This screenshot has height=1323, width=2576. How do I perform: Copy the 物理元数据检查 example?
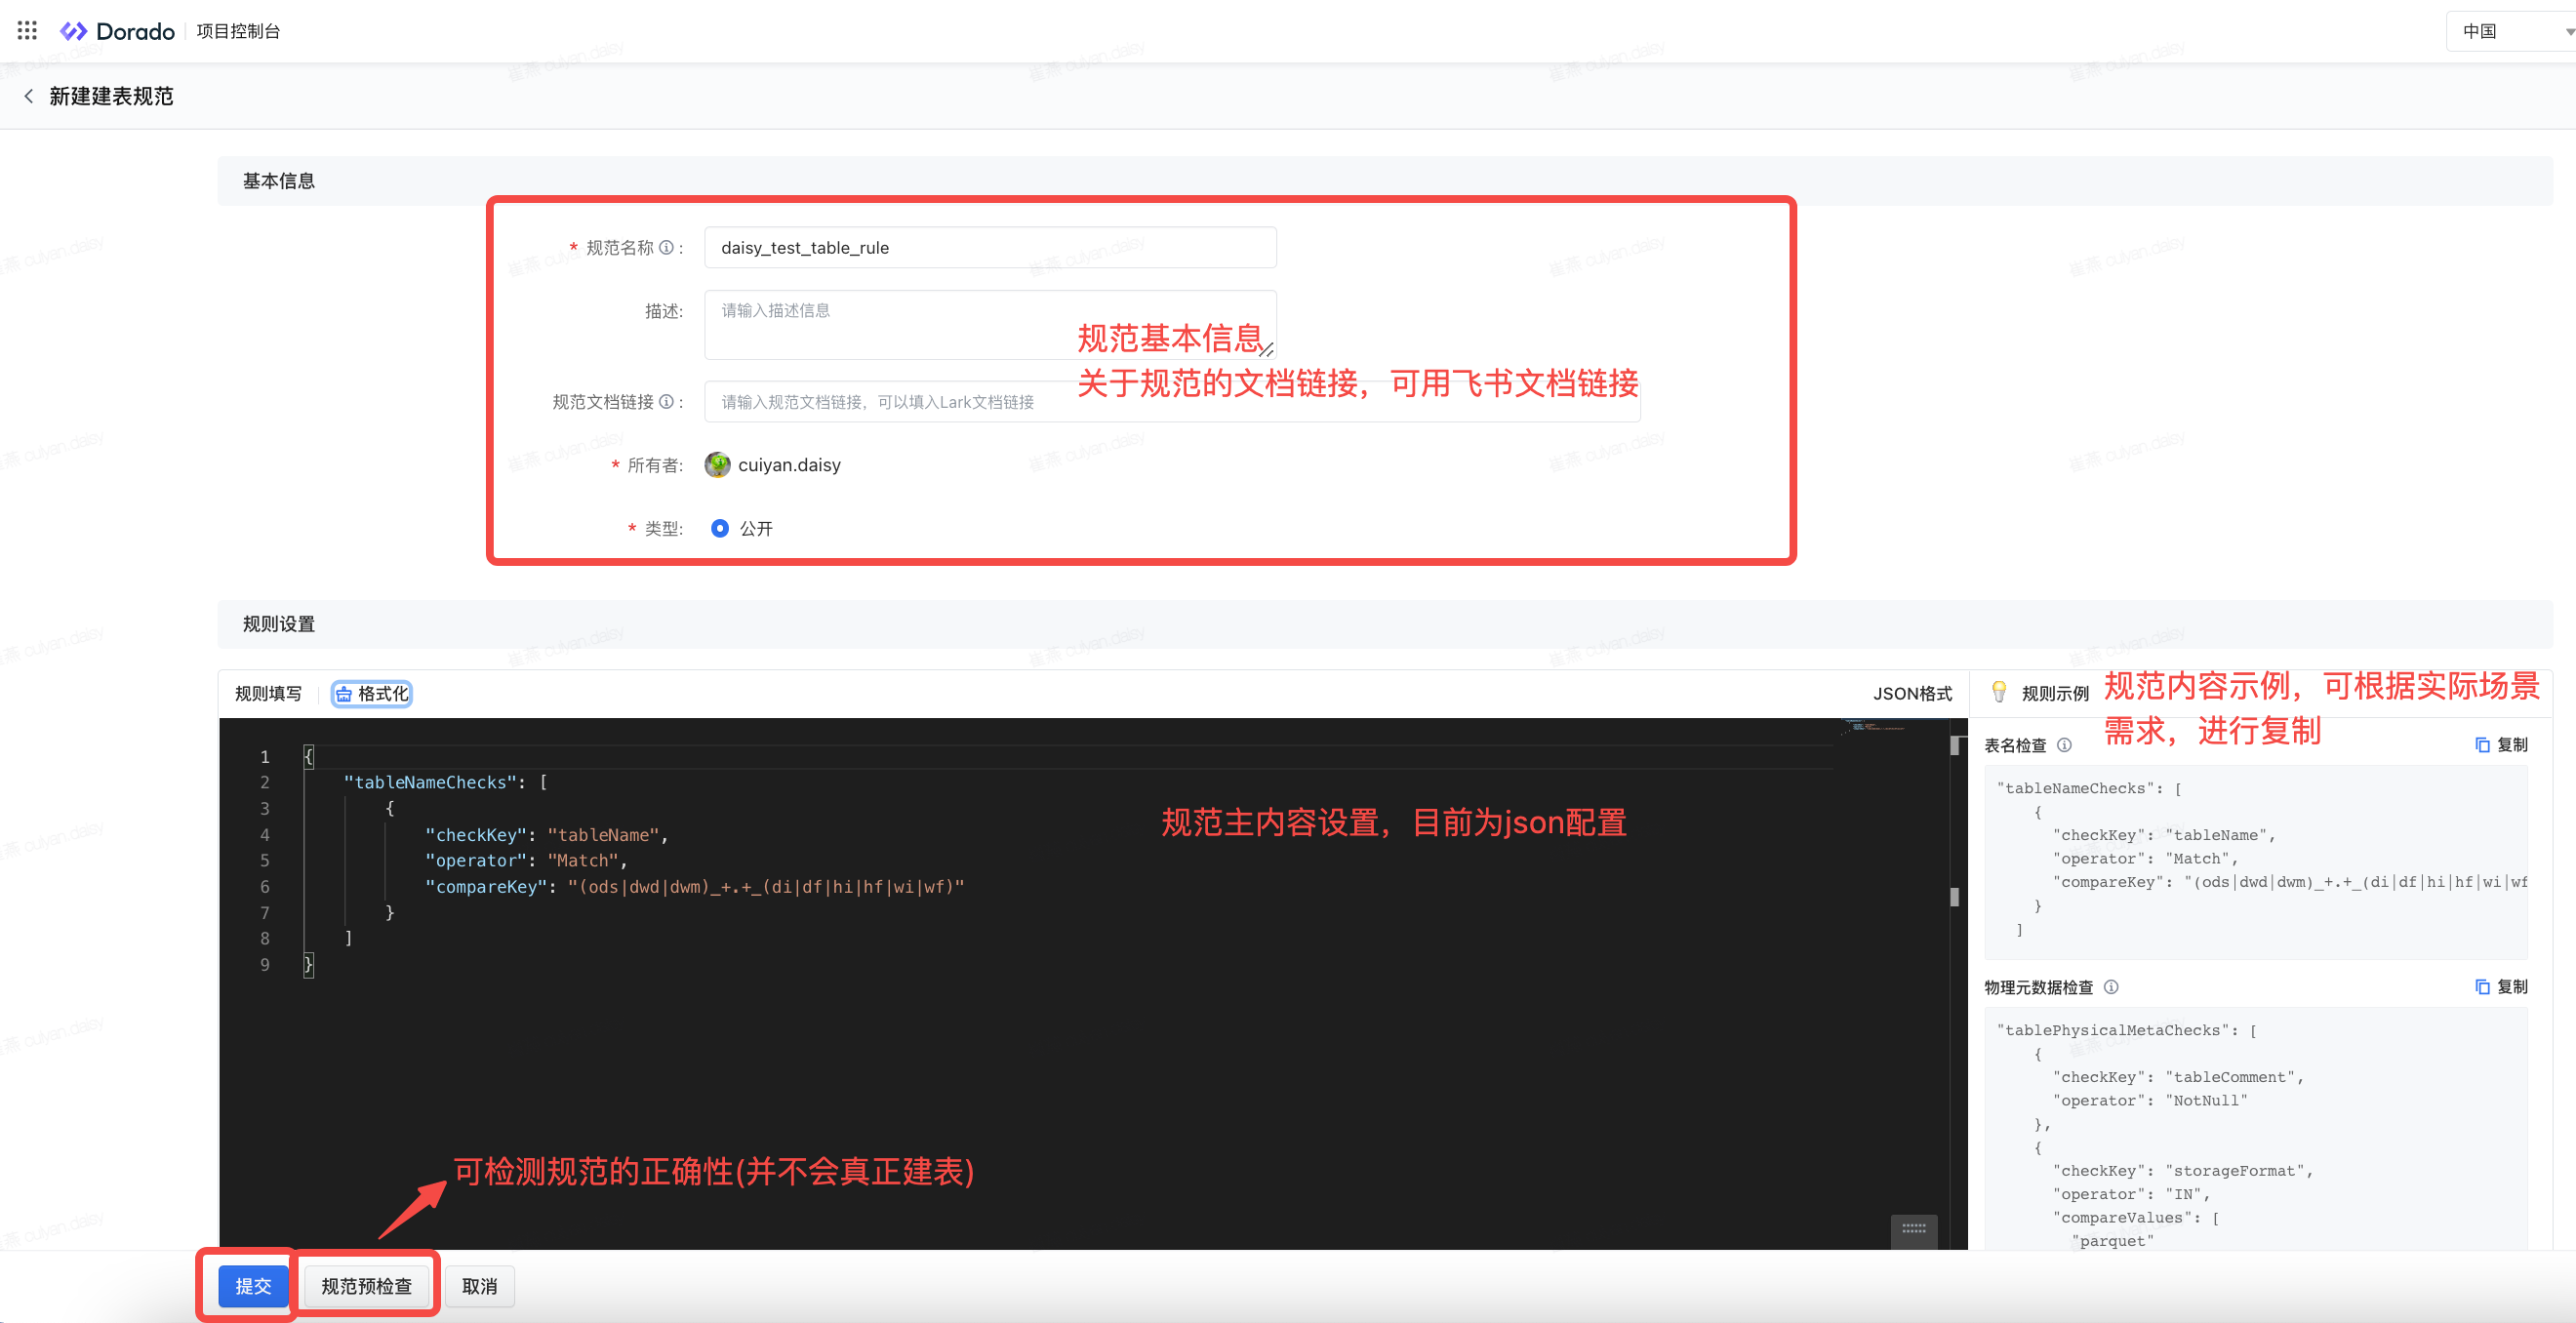tap(2500, 987)
